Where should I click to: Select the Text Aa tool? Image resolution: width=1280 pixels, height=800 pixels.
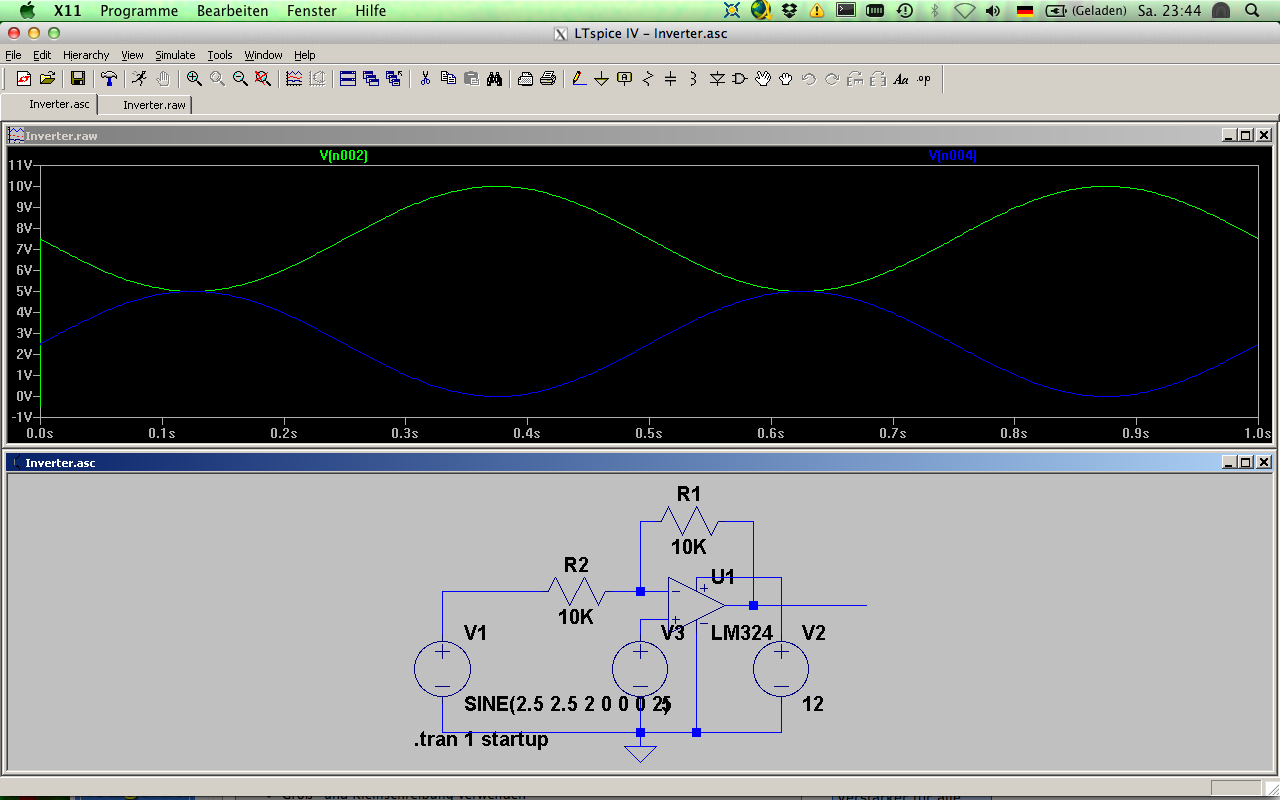pos(901,79)
